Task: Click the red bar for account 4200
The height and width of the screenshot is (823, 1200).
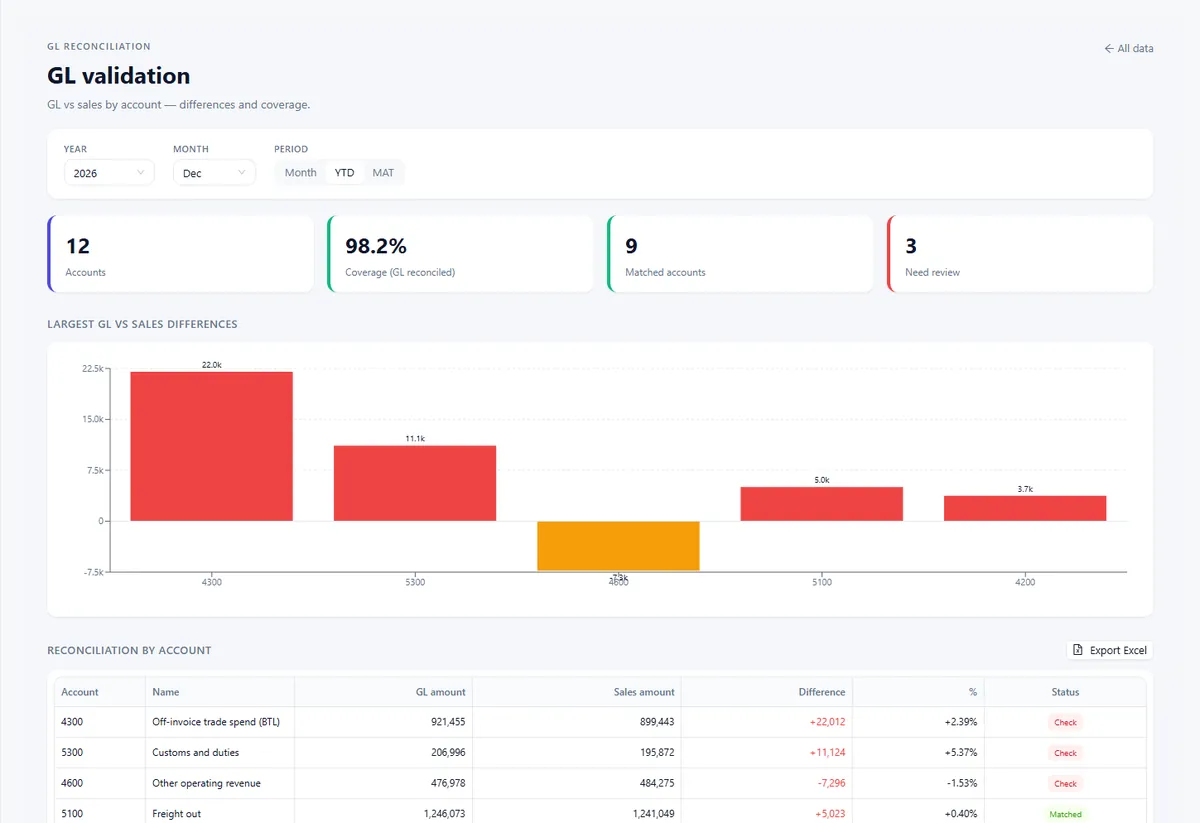Action: click(1025, 508)
